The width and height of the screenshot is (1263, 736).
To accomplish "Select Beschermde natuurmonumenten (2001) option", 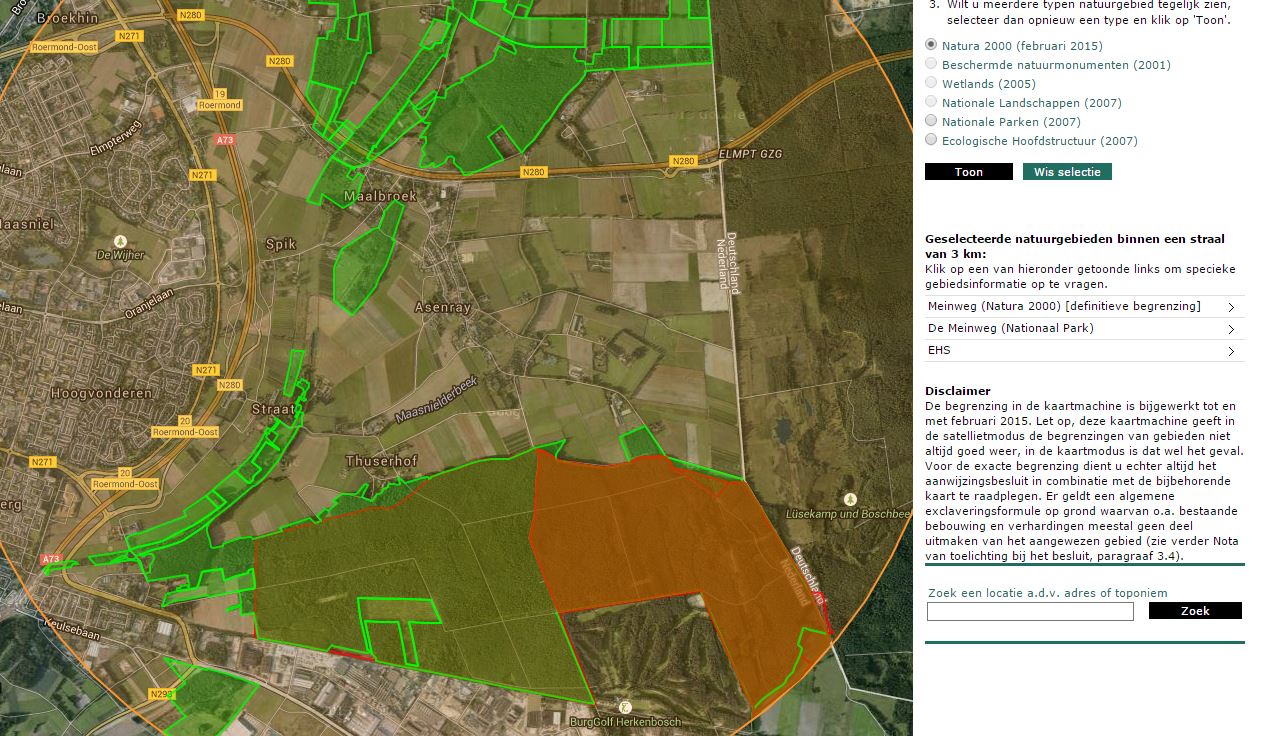I will 932,64.
